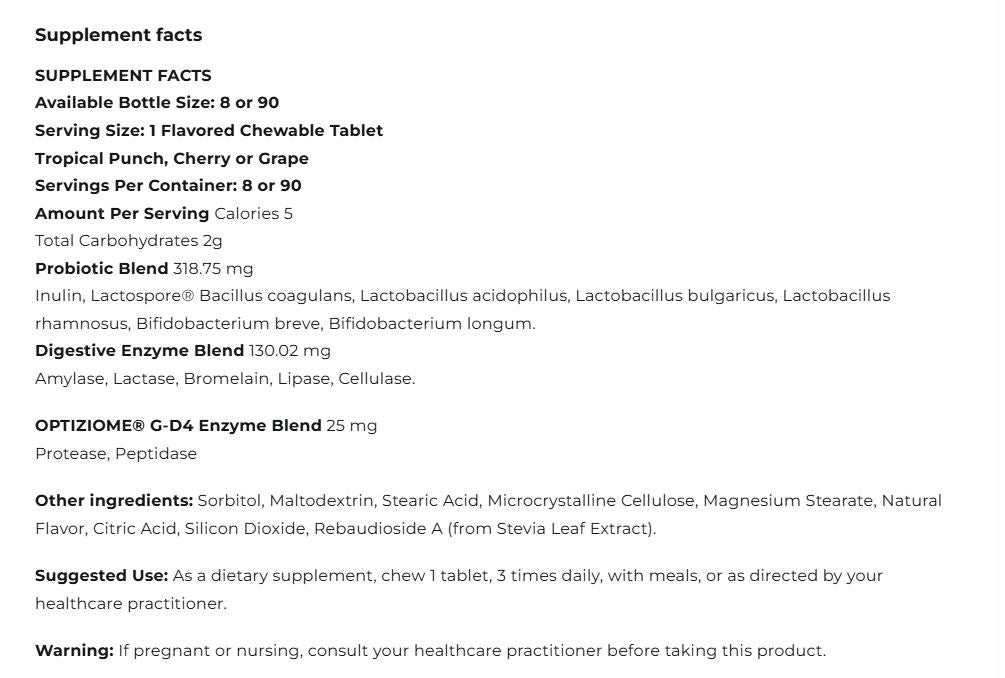Click the uppercase "SUPPLEMENT FACTS" line
The width and height of the screenshot is (1005, 678).
click(123, 76)
